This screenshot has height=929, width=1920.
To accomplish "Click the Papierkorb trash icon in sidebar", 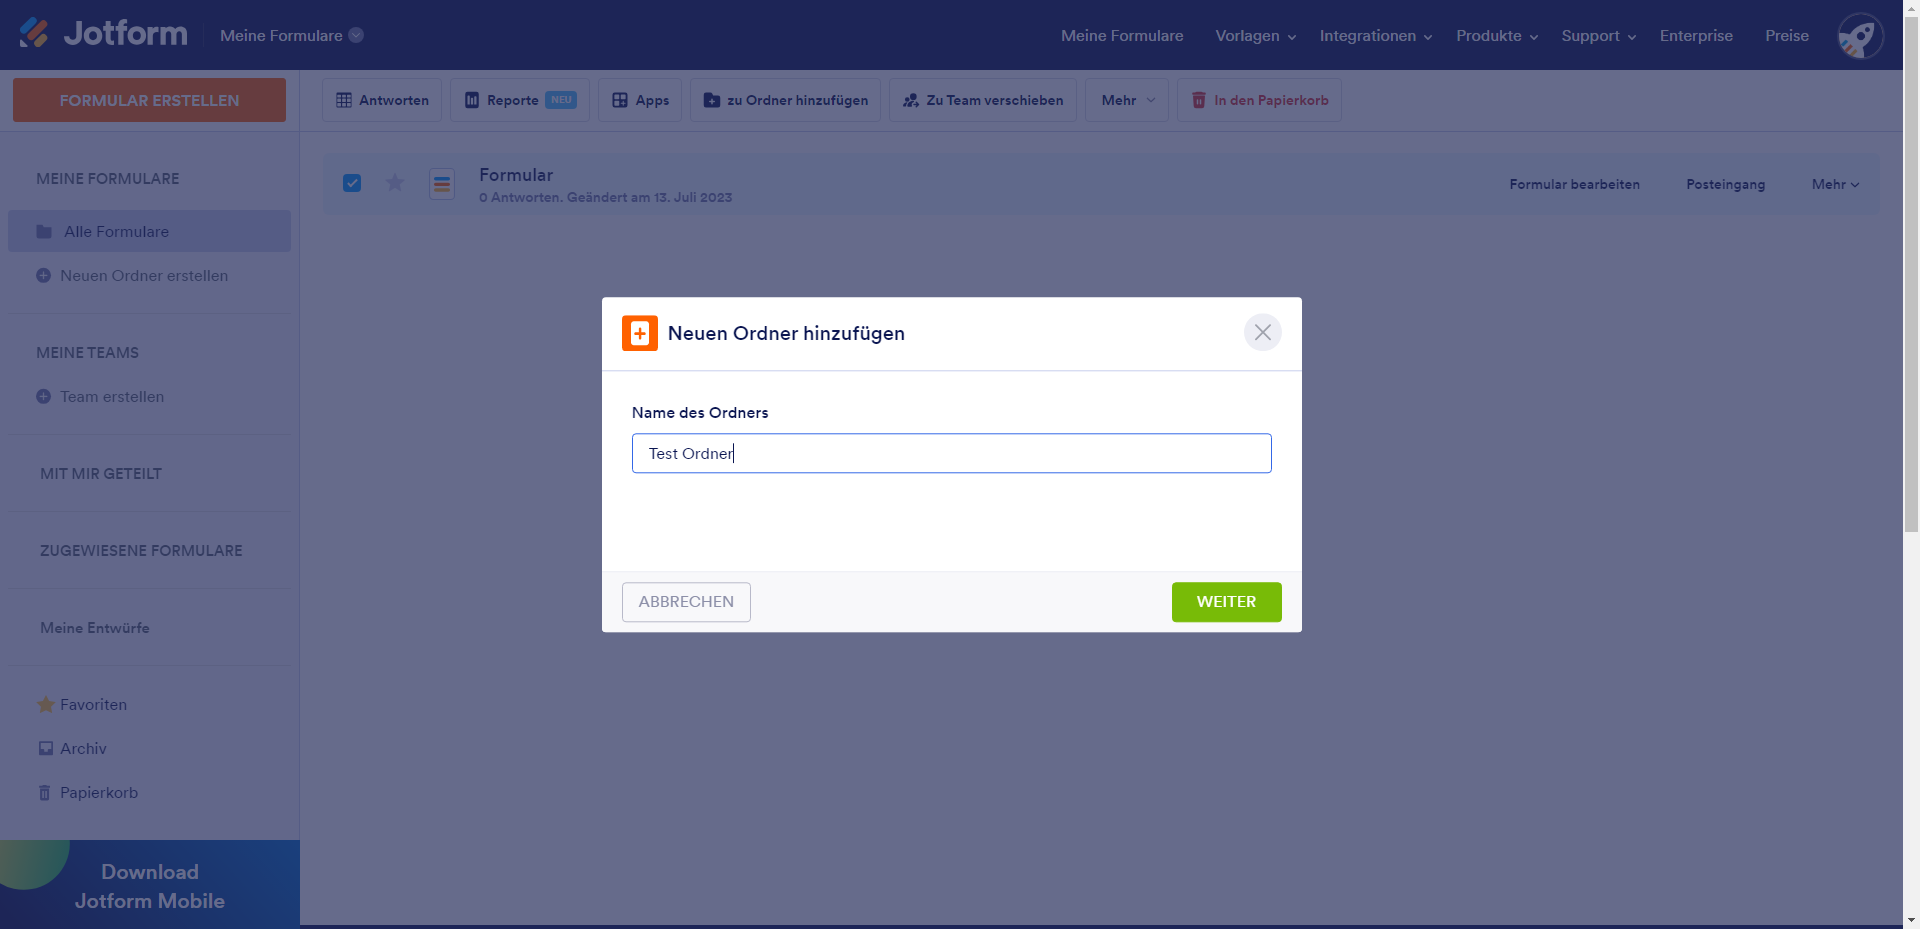I will (x=44, y=793).
